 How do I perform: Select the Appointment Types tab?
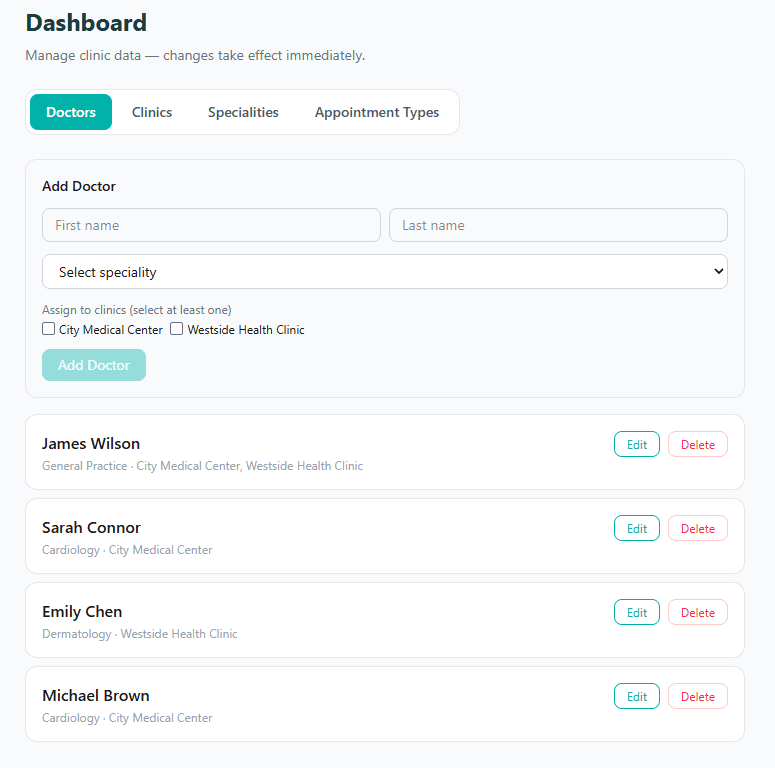377,112
